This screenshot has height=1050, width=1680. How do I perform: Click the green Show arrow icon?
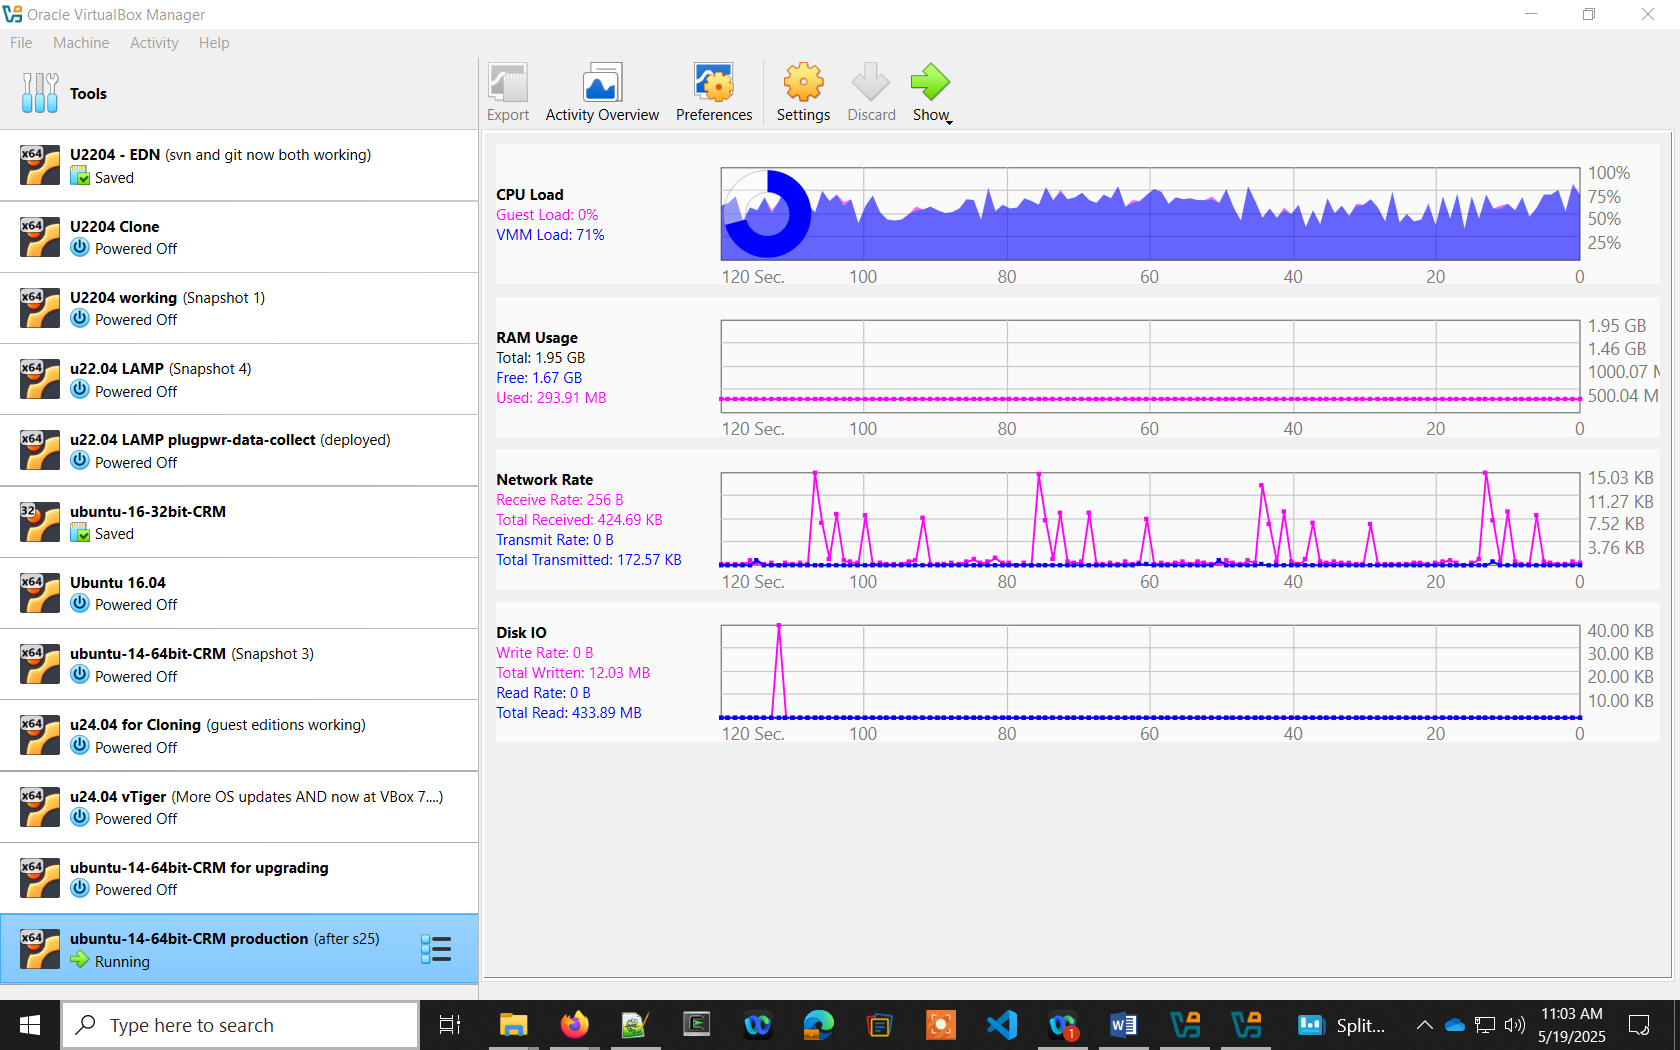(929, 83)
